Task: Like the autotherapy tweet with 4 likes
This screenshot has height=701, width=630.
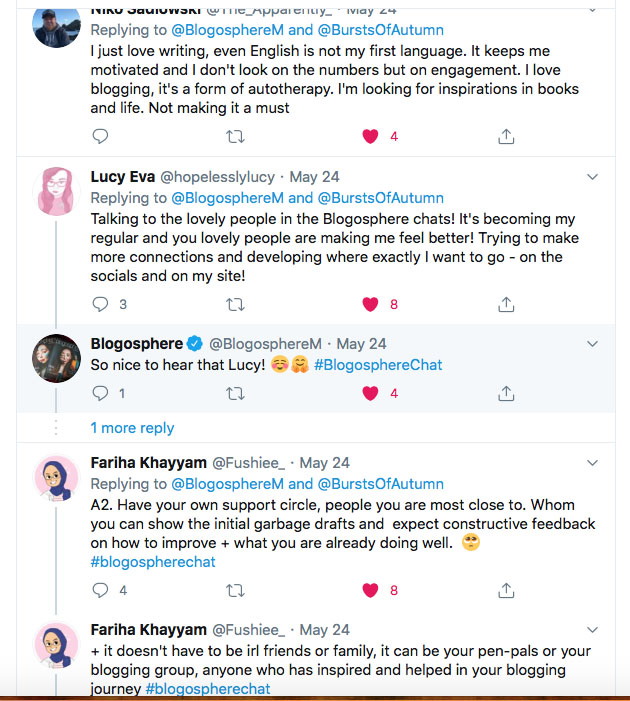Action: (x=371, y=136)
